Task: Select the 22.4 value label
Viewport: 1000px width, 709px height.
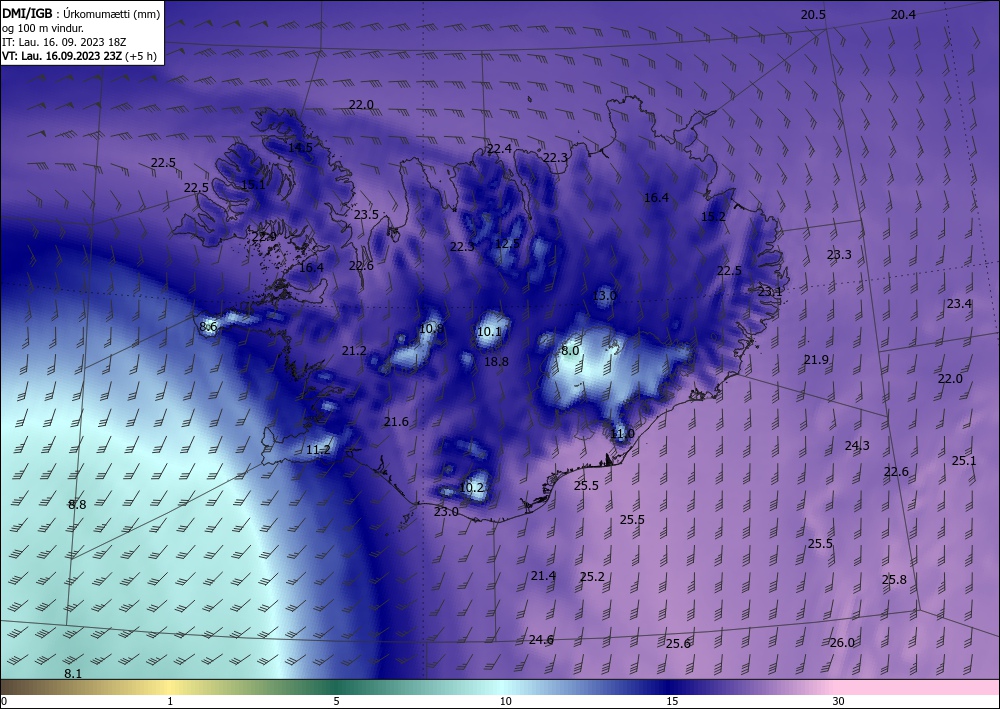Action: coord(499,149)
